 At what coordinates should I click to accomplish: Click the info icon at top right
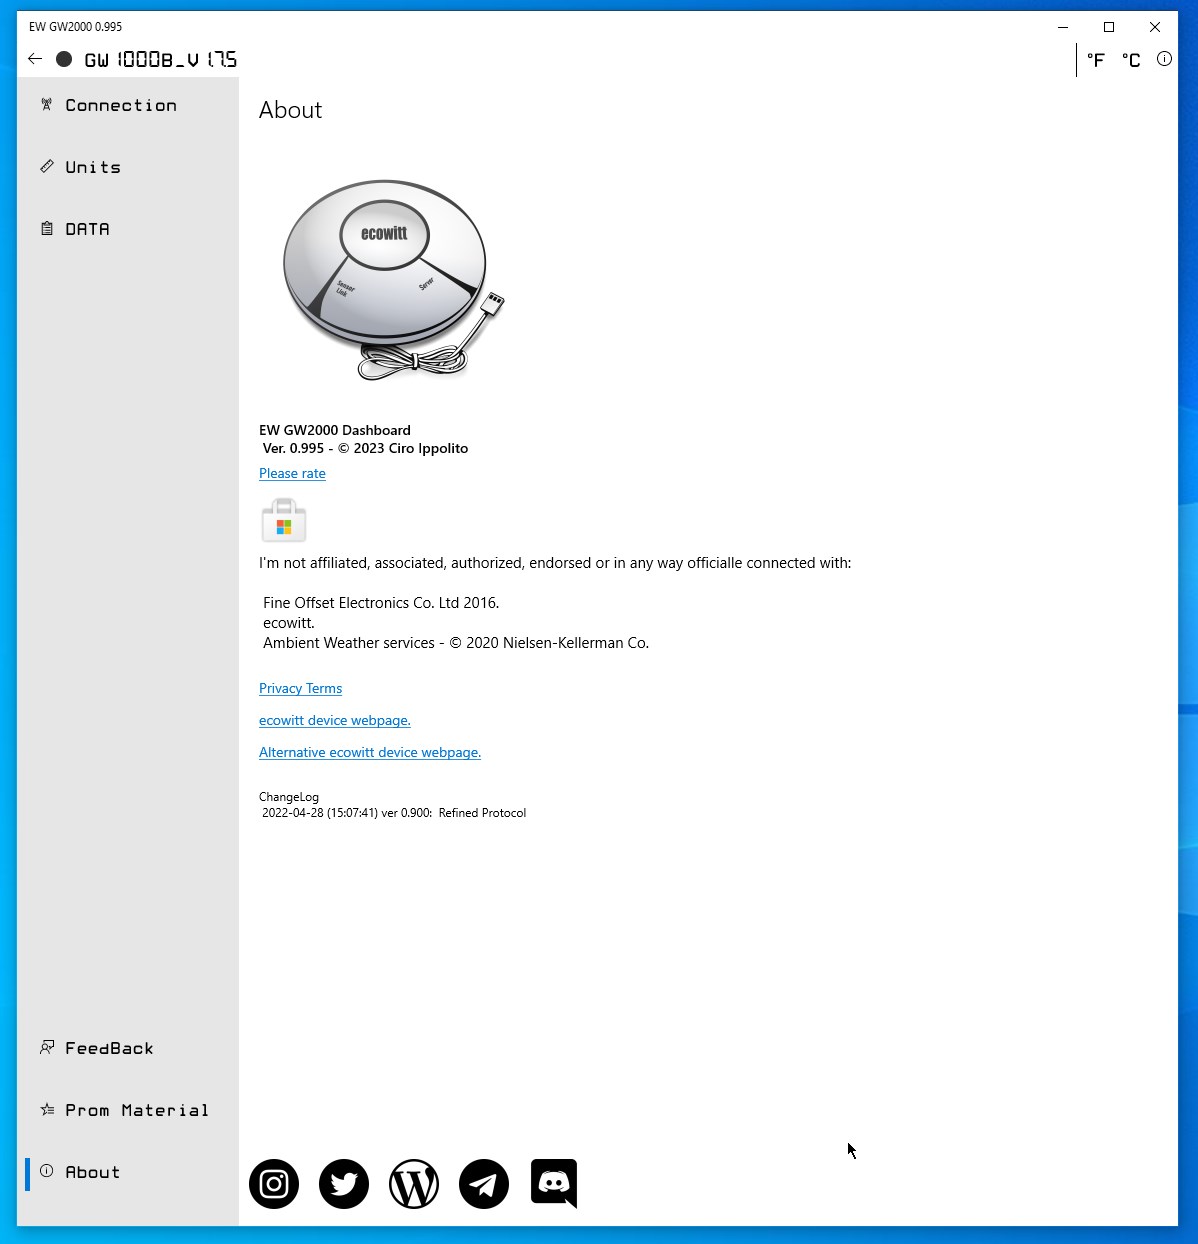coord(1163,59)
